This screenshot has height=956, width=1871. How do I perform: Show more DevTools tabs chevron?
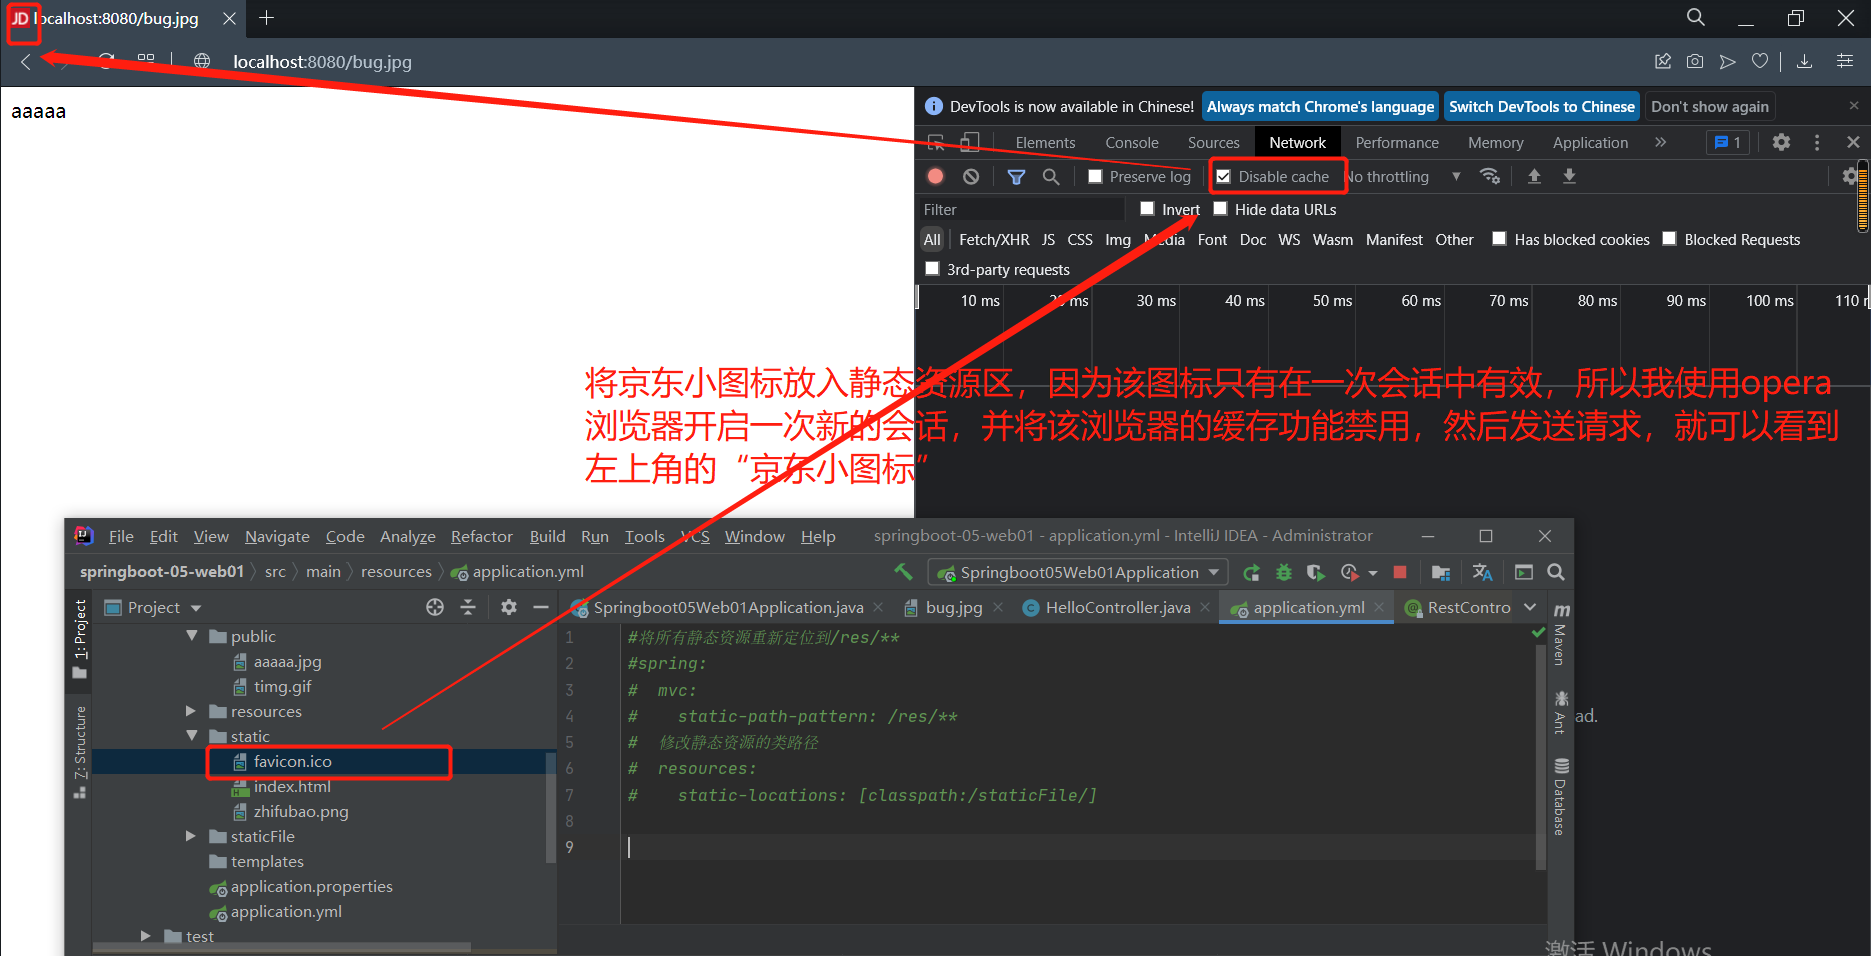coord(1660,142)
